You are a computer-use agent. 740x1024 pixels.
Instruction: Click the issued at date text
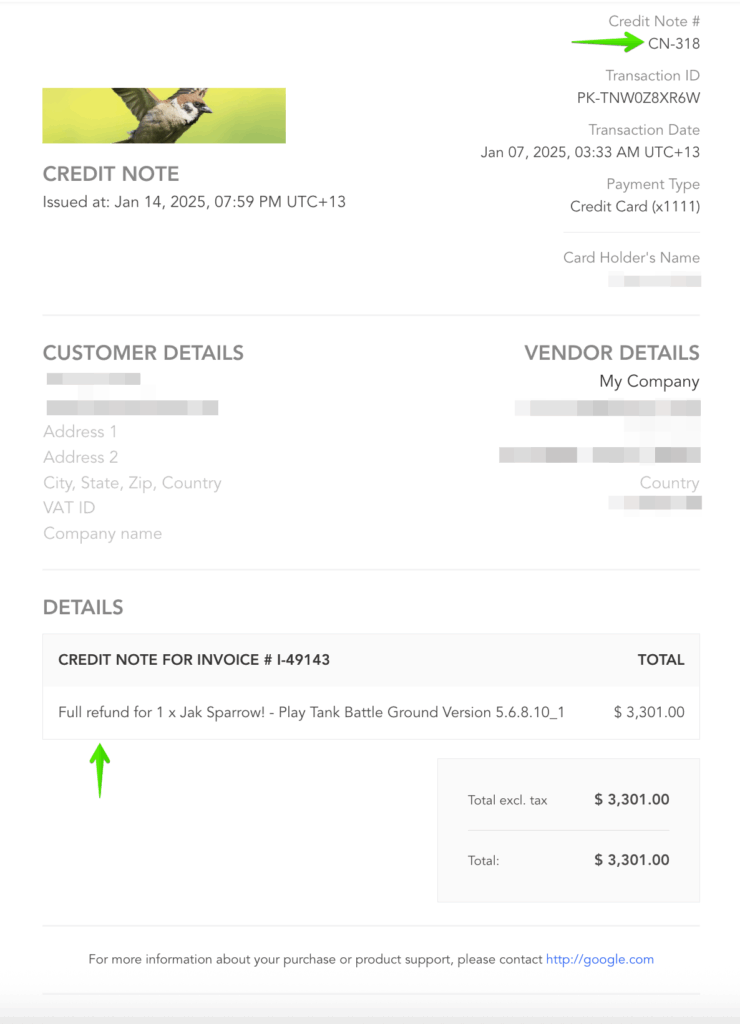(x=194, y=201)
